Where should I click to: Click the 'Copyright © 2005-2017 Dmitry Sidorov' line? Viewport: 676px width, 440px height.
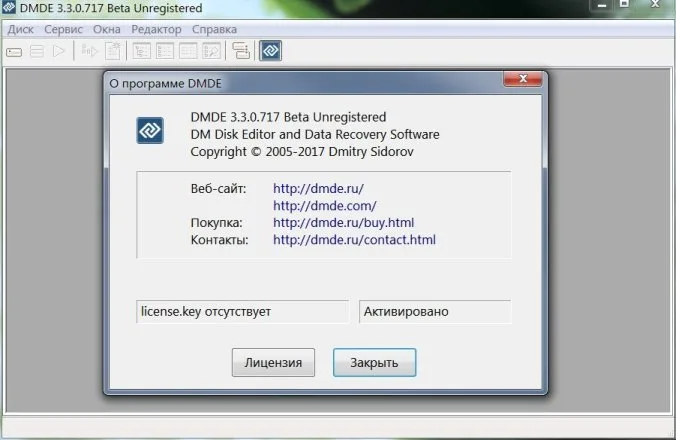(x=302, y=152)
